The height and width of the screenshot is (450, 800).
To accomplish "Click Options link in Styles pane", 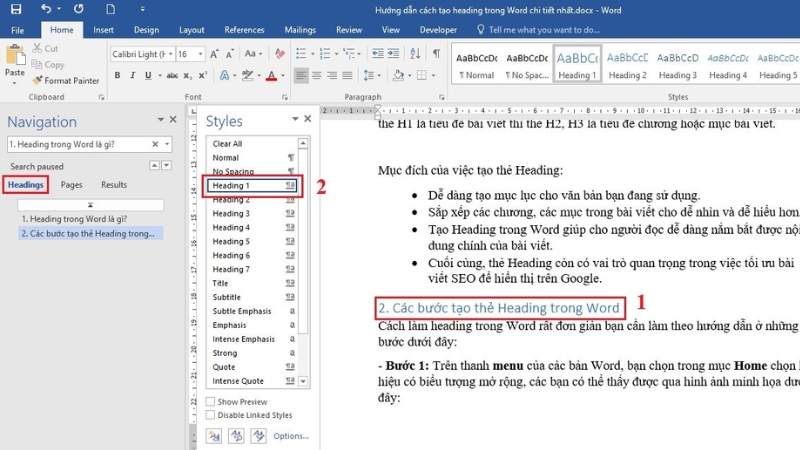I will (x=290, y=436).
